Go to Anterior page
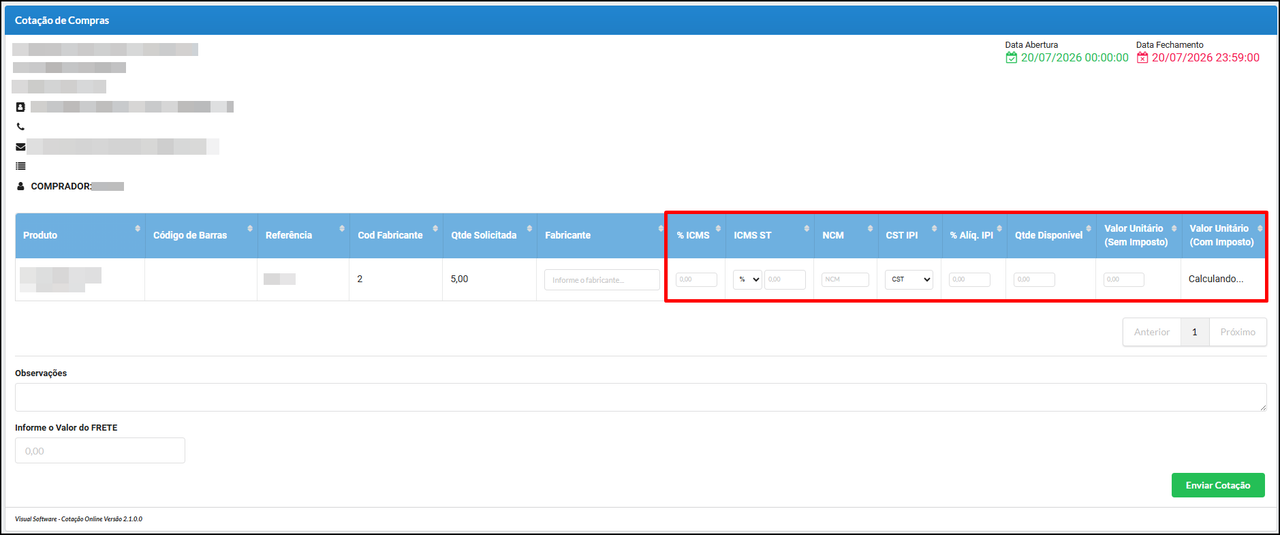The height and width of the screenshot is (535, 1280). [x=1151, y=332]
